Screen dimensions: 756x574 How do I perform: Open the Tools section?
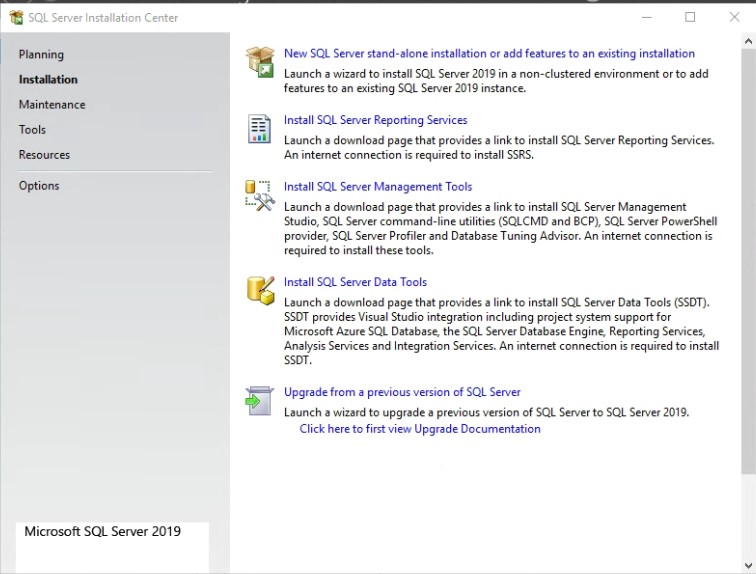32,130
